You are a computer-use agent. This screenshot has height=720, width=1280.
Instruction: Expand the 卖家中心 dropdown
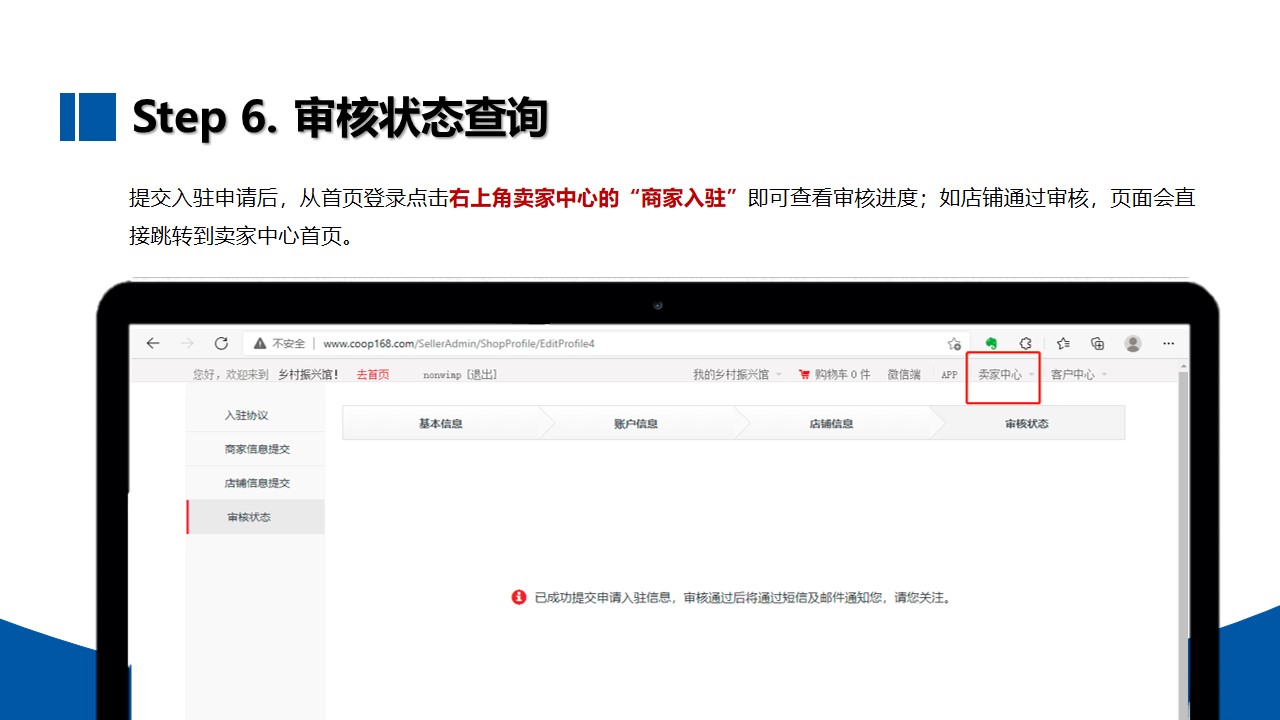1005,375
